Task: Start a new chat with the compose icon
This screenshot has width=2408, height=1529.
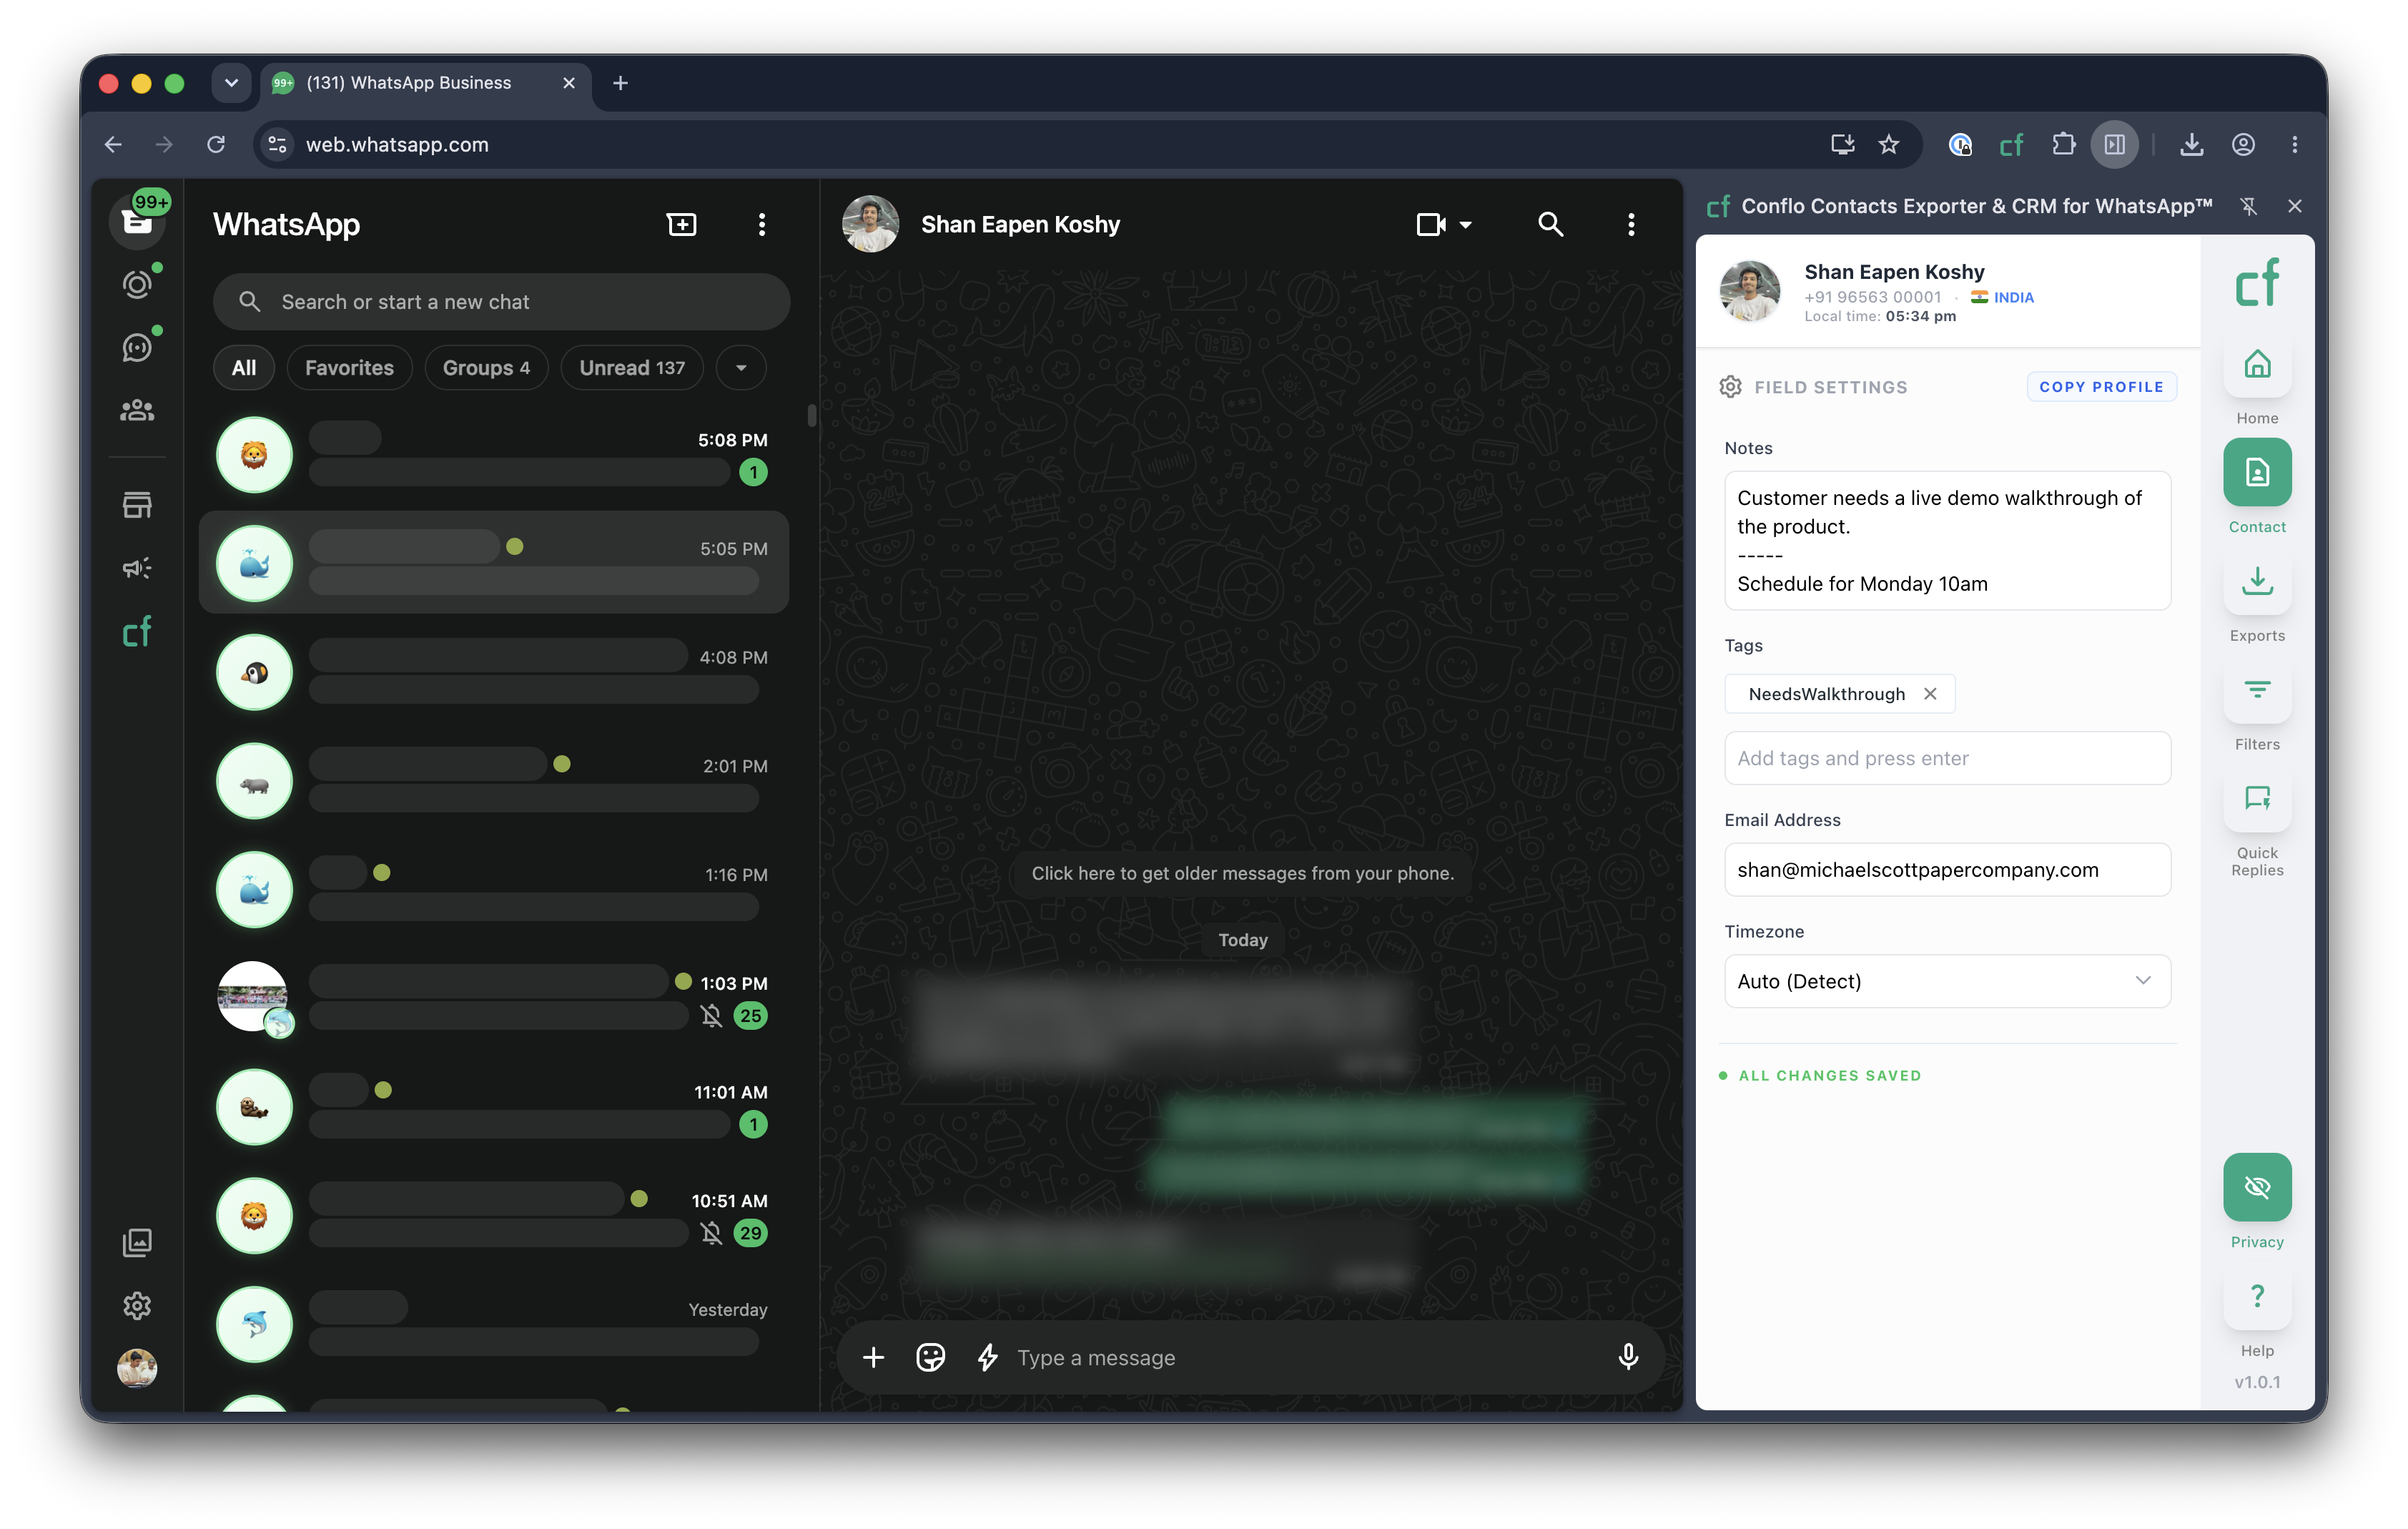Action: [681, 224]
